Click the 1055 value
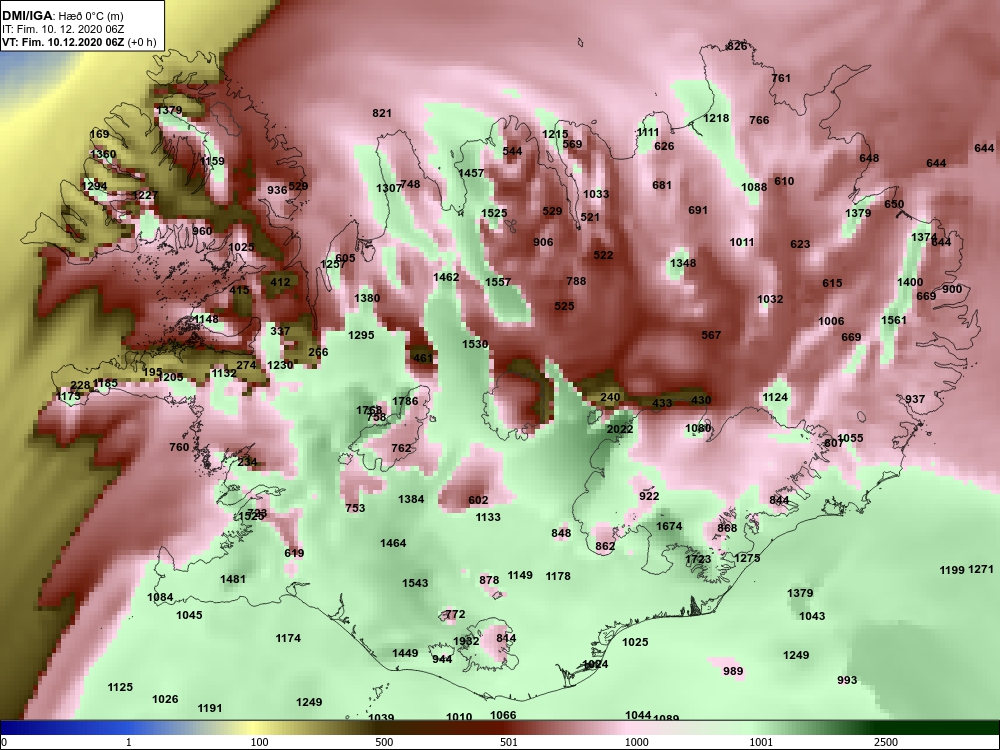Screen dimensions: 1000x750 click(850, 438)
